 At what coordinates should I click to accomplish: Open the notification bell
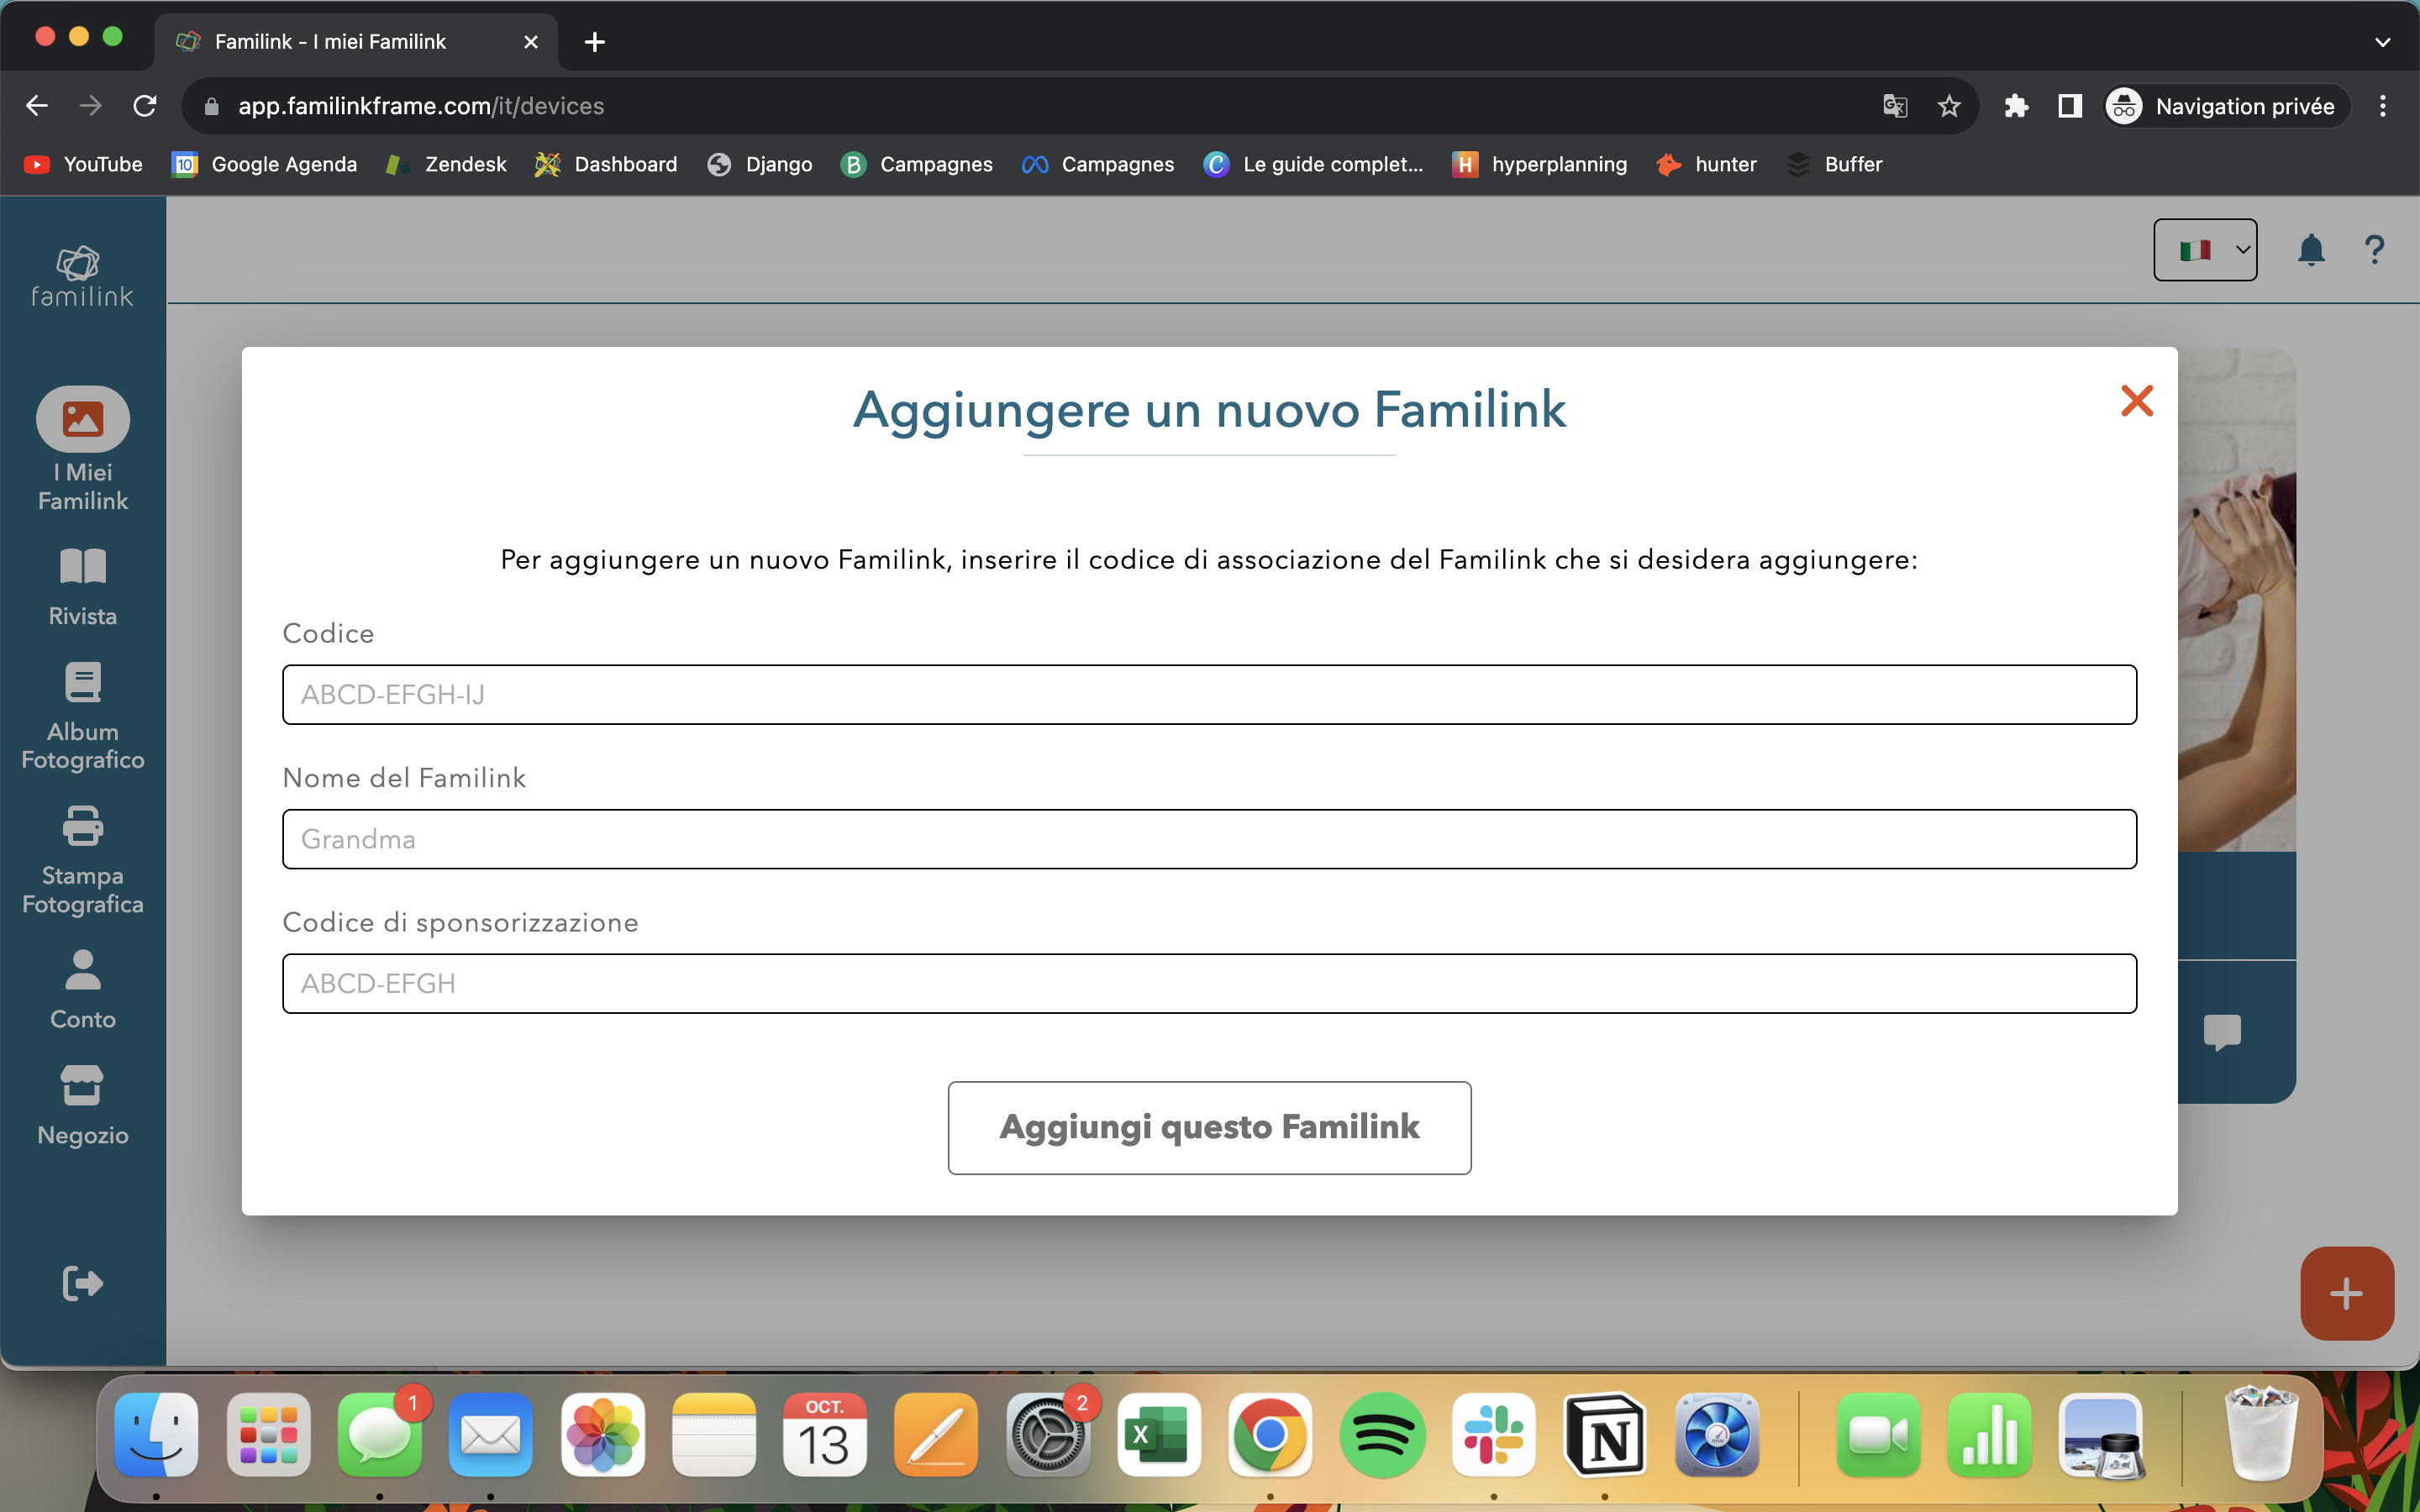[2310, 249]
